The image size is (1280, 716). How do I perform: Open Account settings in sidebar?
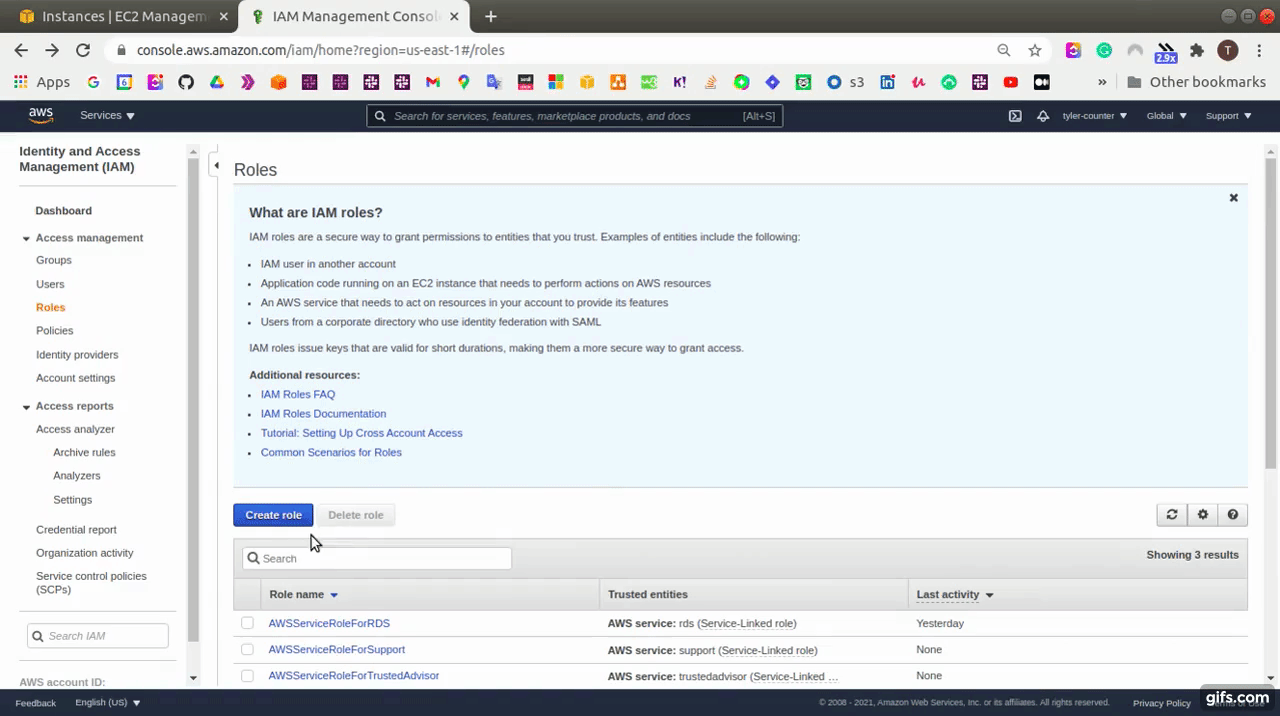(x=76, y=378)
